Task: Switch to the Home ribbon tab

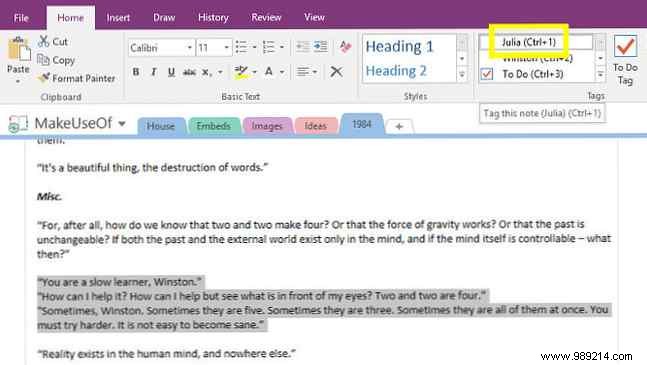Action: point(70,18)
